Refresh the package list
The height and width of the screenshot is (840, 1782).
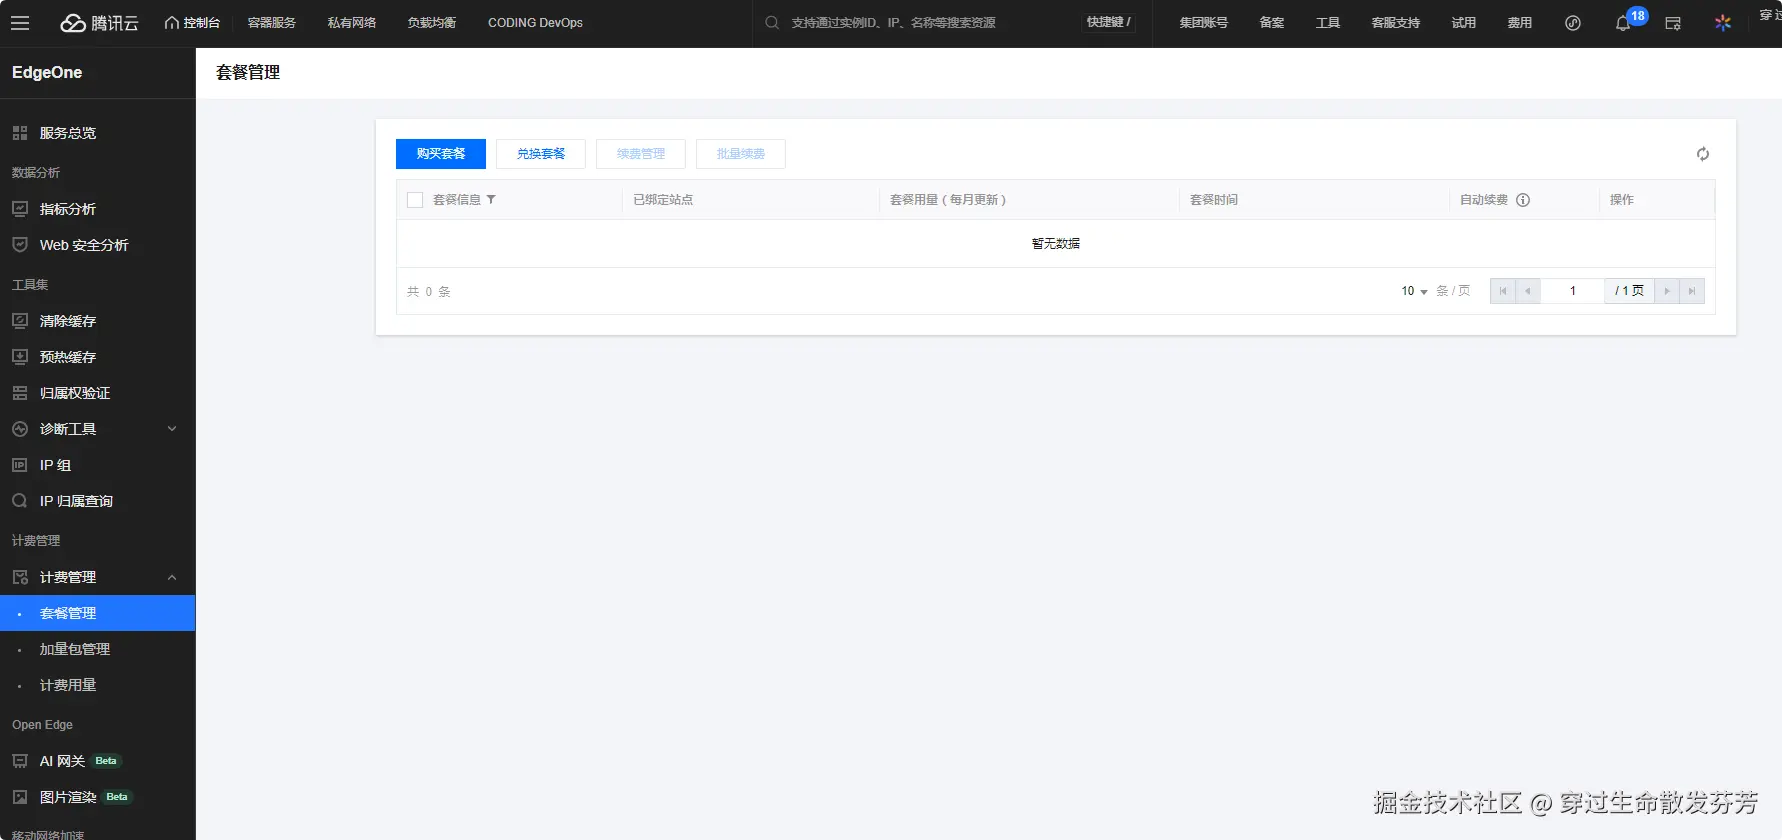[x=1703, y=154]
